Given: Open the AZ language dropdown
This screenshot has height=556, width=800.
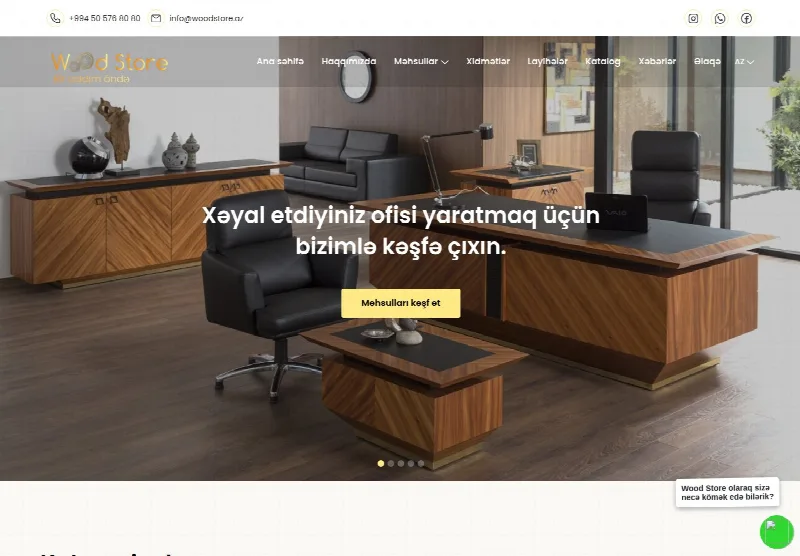Looking at the screenshot, I should tap(744, 62).
